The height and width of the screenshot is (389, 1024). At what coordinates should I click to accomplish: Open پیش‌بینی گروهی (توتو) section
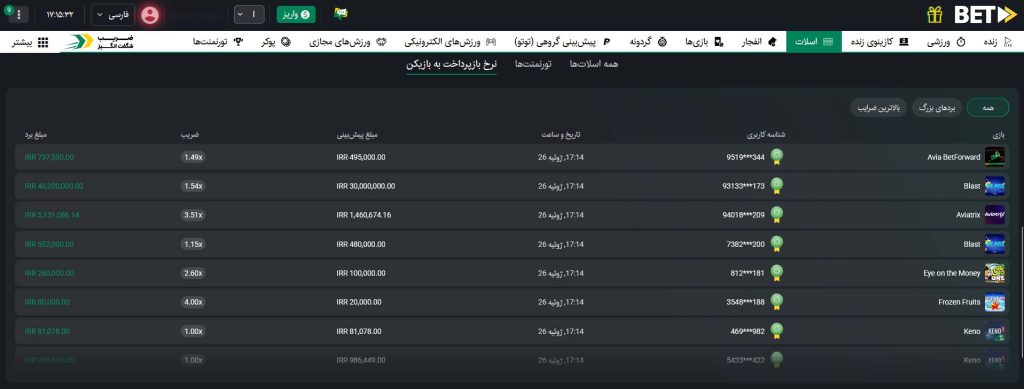562,42
